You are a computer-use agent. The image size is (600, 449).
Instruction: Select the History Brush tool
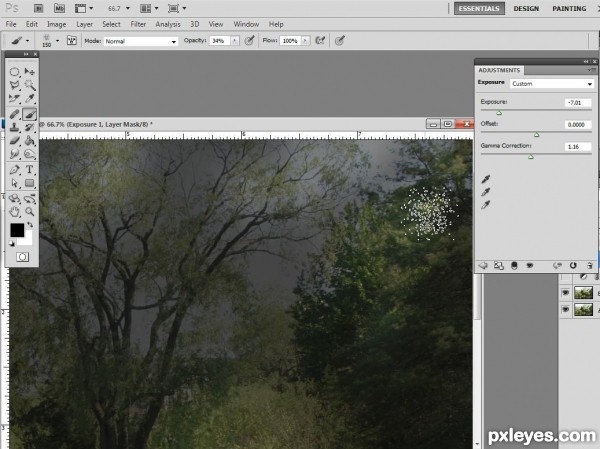click(29, 127)
